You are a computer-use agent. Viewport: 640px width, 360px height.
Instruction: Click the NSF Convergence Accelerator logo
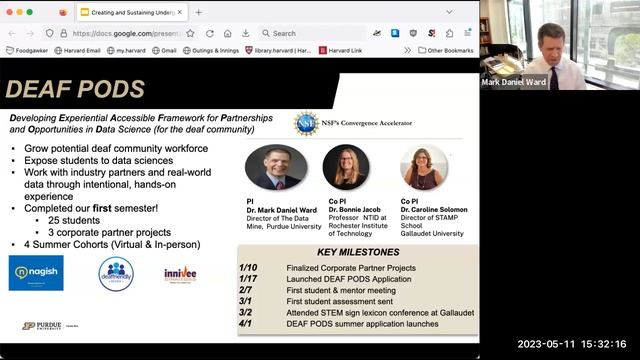click(x=353, y=123)
